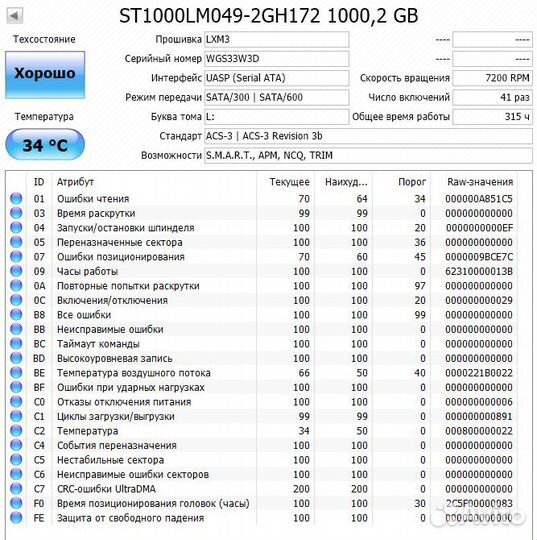Select the Таймаут команды attribute name

point(98,344)
